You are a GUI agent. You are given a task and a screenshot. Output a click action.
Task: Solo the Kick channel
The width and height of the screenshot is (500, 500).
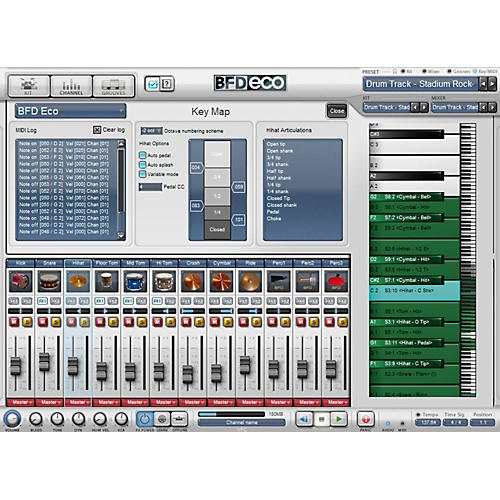coord(27,322)
